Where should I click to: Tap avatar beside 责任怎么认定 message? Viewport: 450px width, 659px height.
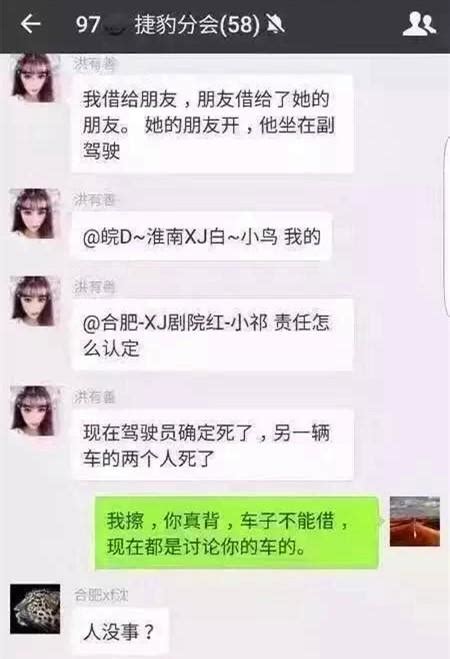34,301
